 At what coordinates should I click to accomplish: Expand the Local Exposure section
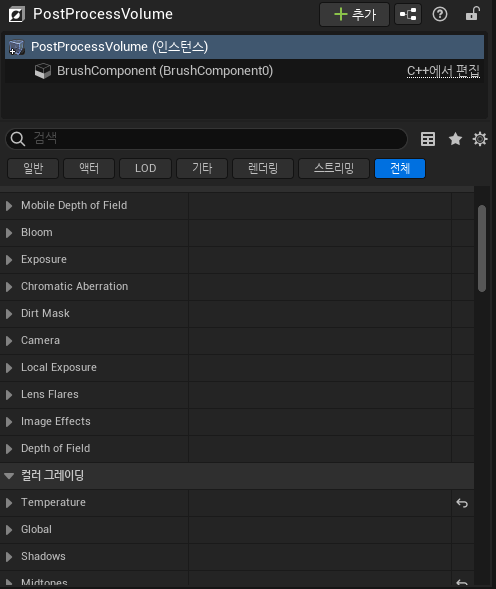point(9,368)
